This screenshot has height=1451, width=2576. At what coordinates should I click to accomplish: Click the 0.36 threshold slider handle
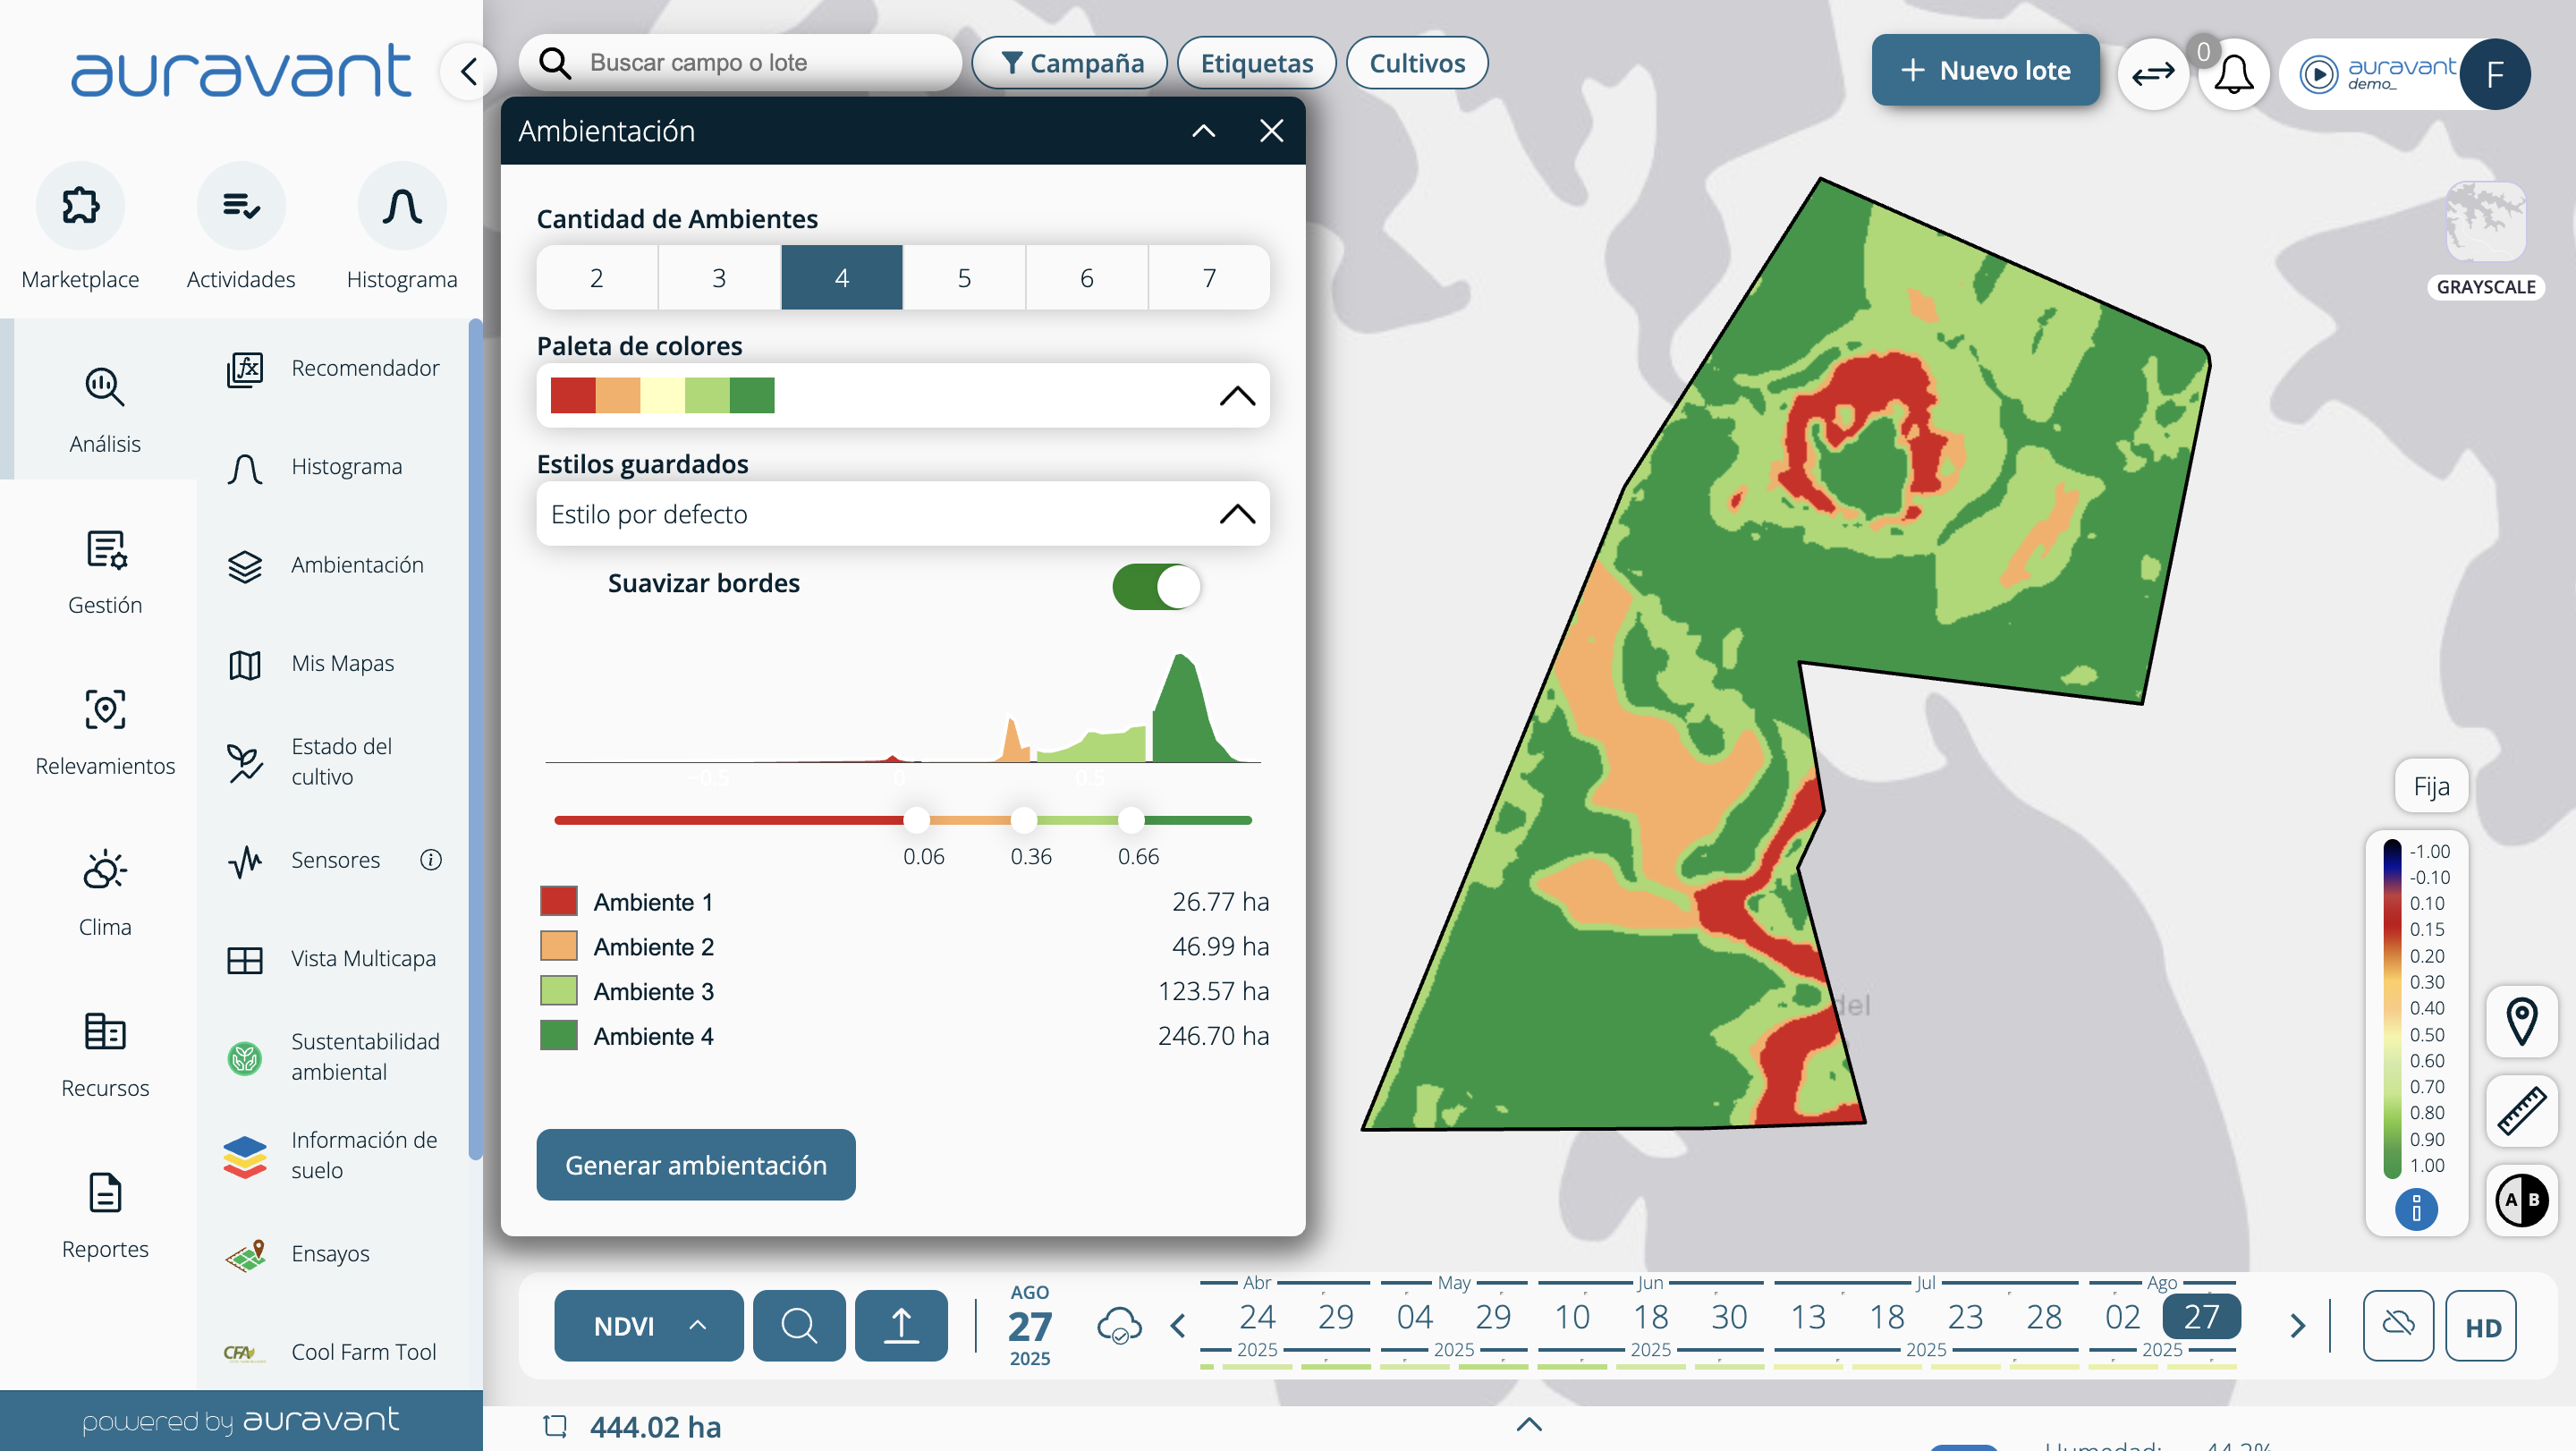pos(1023,820)
